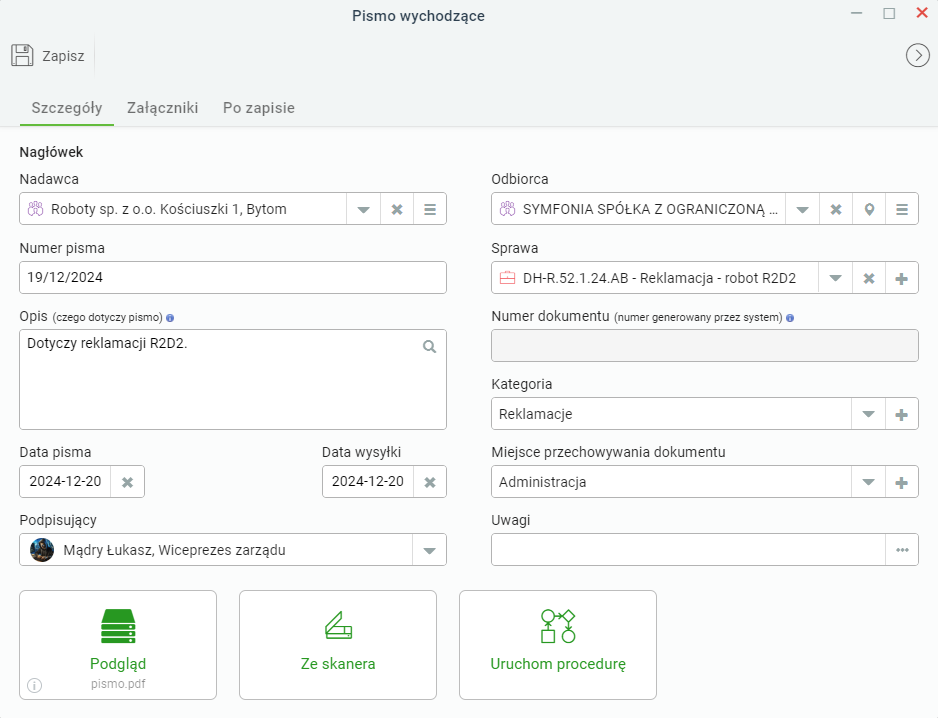Expand the Odbiorca dropdown
The width and height of the screenshot is (938, 718).
pyautogui.click(x=802, y=209)
